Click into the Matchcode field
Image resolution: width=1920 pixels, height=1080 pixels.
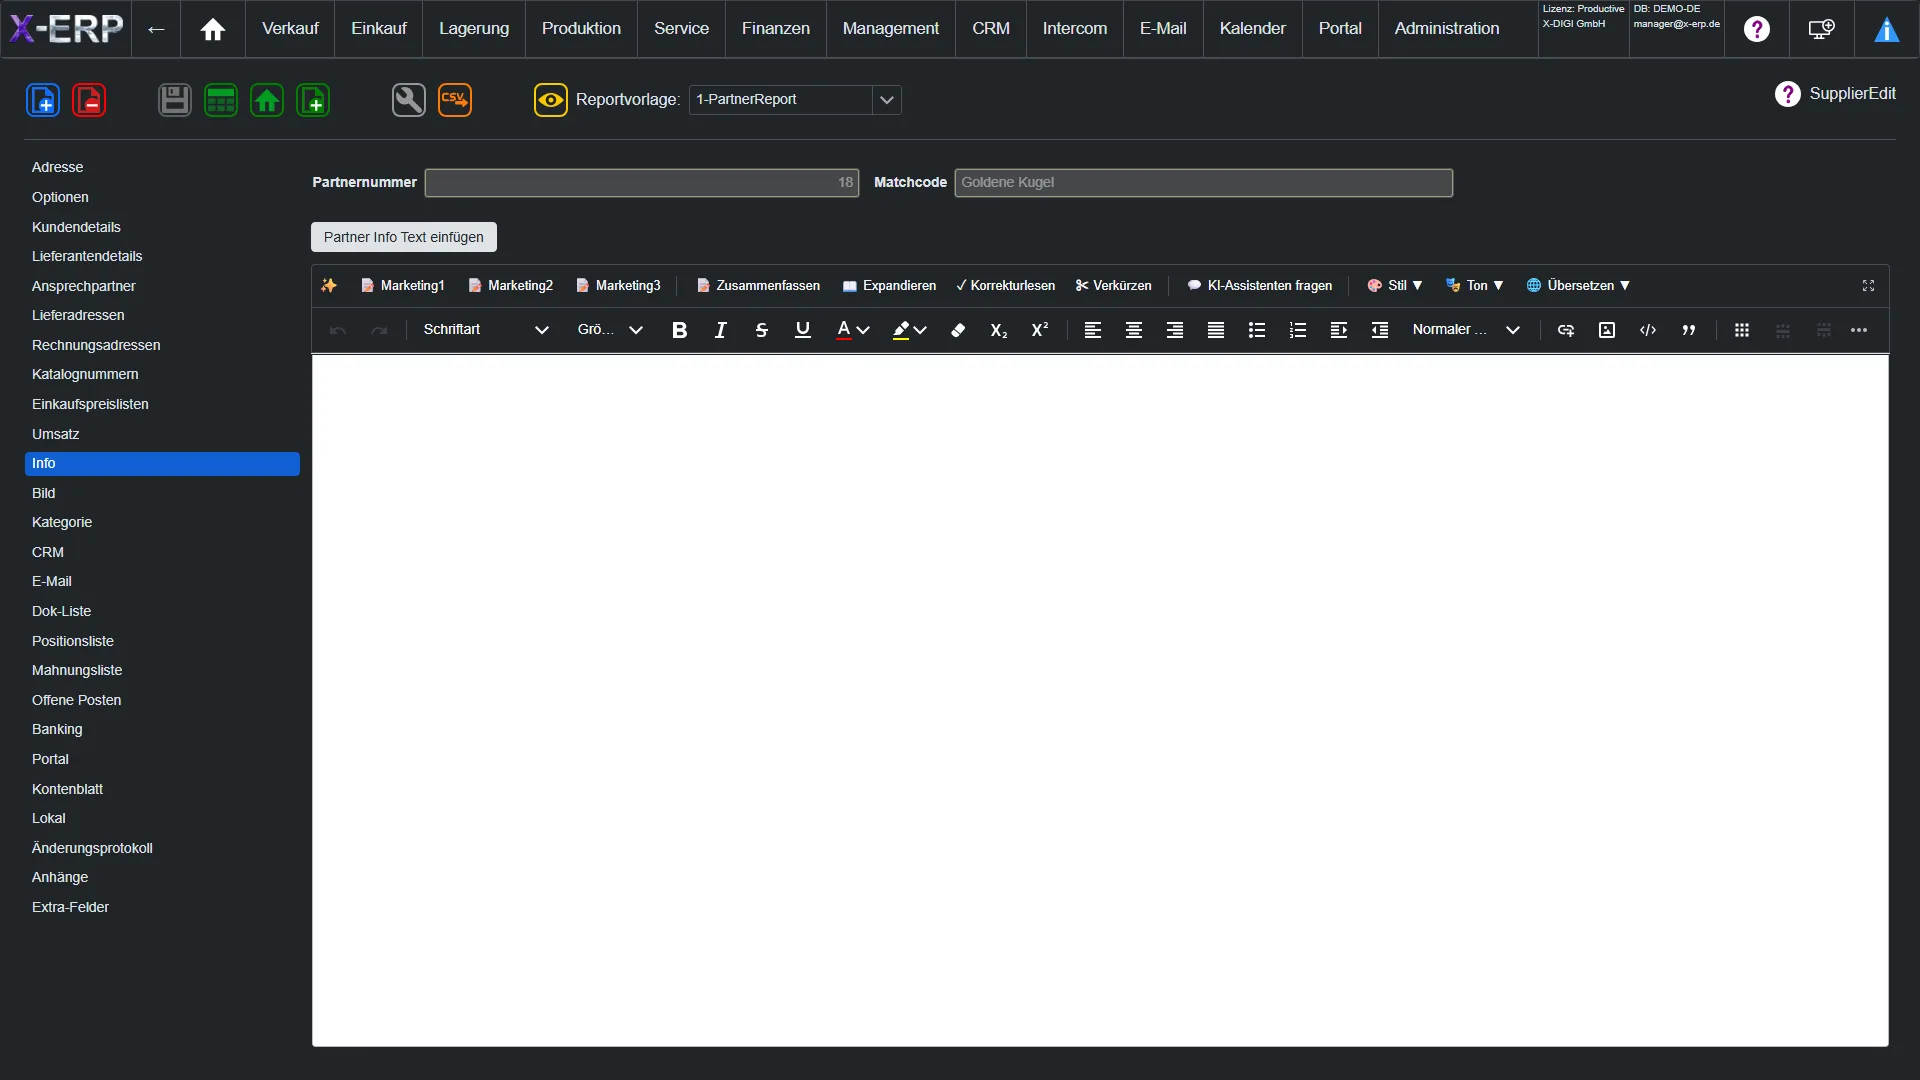[1203, 183]
